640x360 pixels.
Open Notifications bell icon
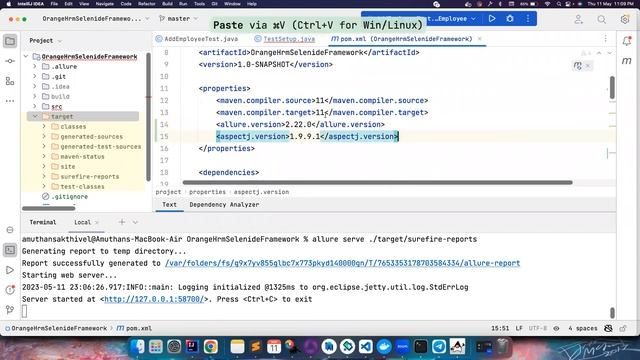[627, 41]
